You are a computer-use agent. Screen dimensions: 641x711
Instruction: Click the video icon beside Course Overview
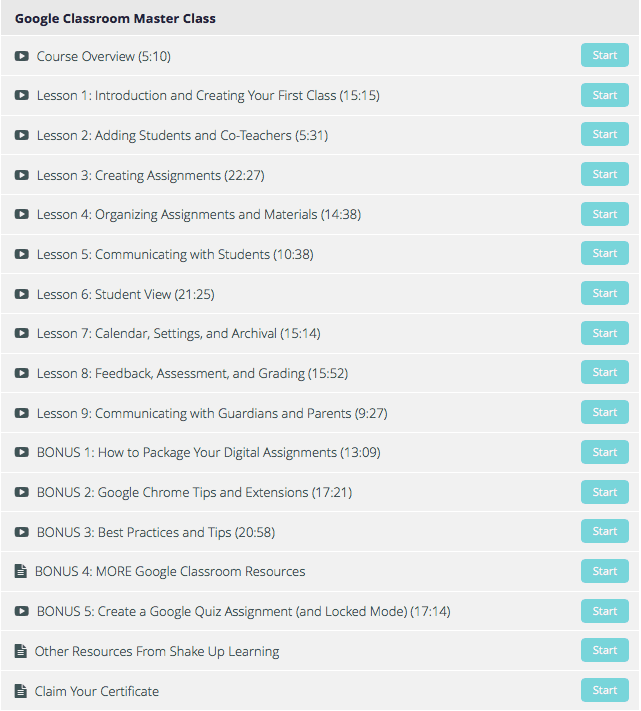click(21, 56)
